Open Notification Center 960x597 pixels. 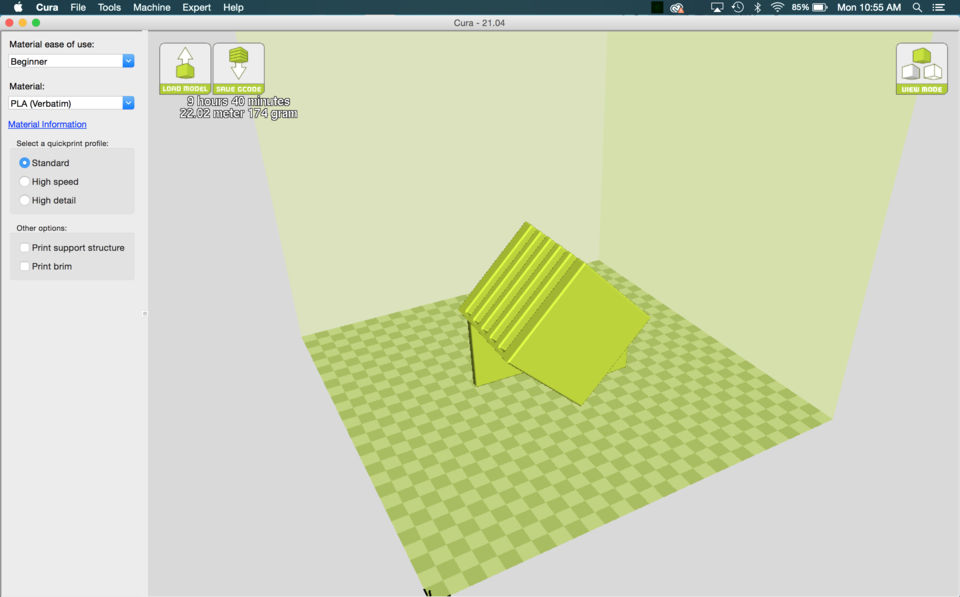coord(938,7)
